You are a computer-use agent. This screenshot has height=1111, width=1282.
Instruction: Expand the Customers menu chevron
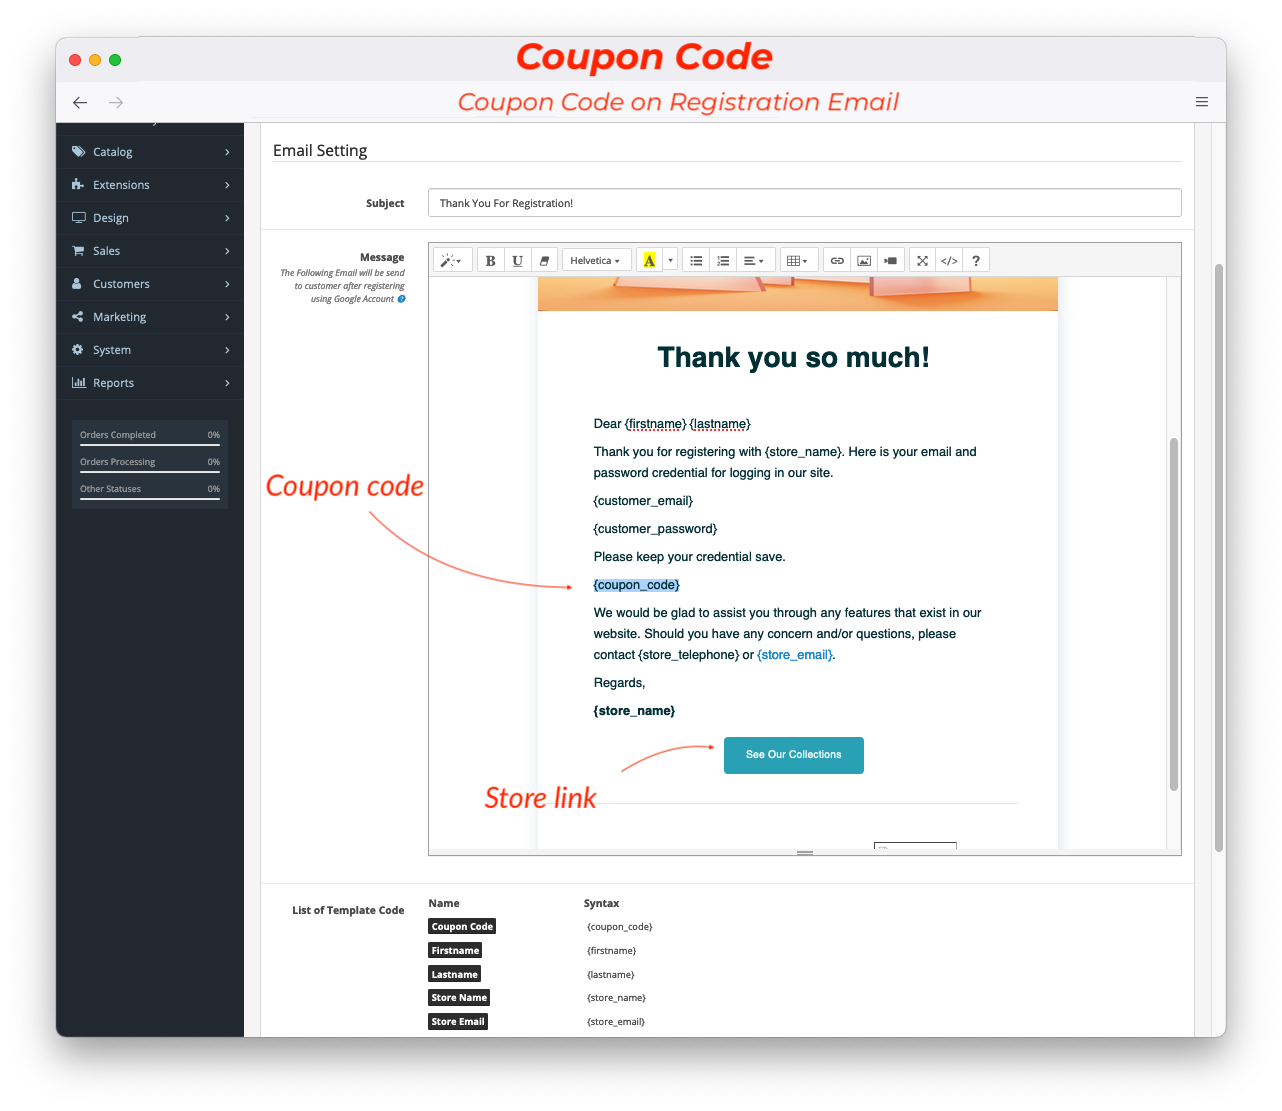(x=228, y=284)
